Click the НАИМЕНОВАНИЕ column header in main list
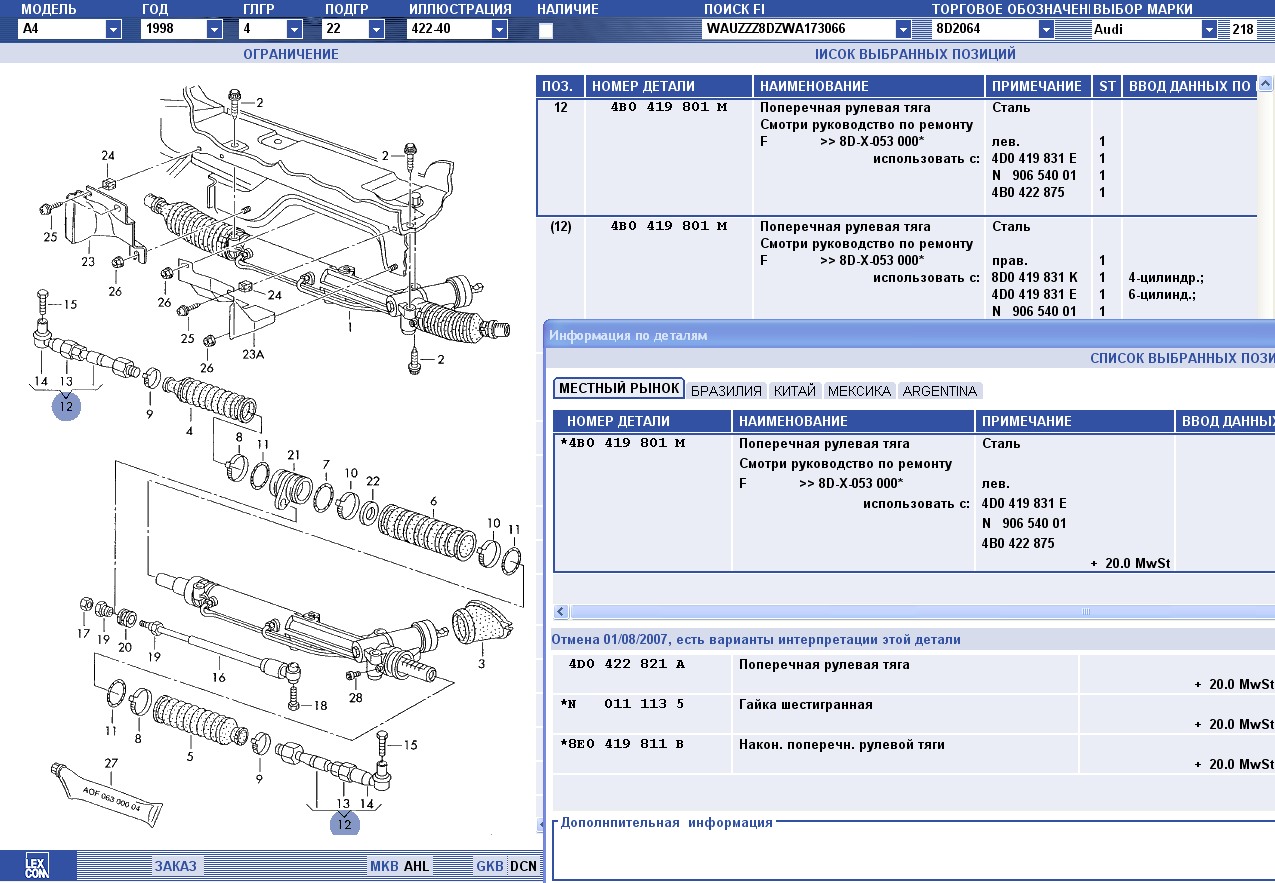The image size is (1275, 883). (868, 86)
